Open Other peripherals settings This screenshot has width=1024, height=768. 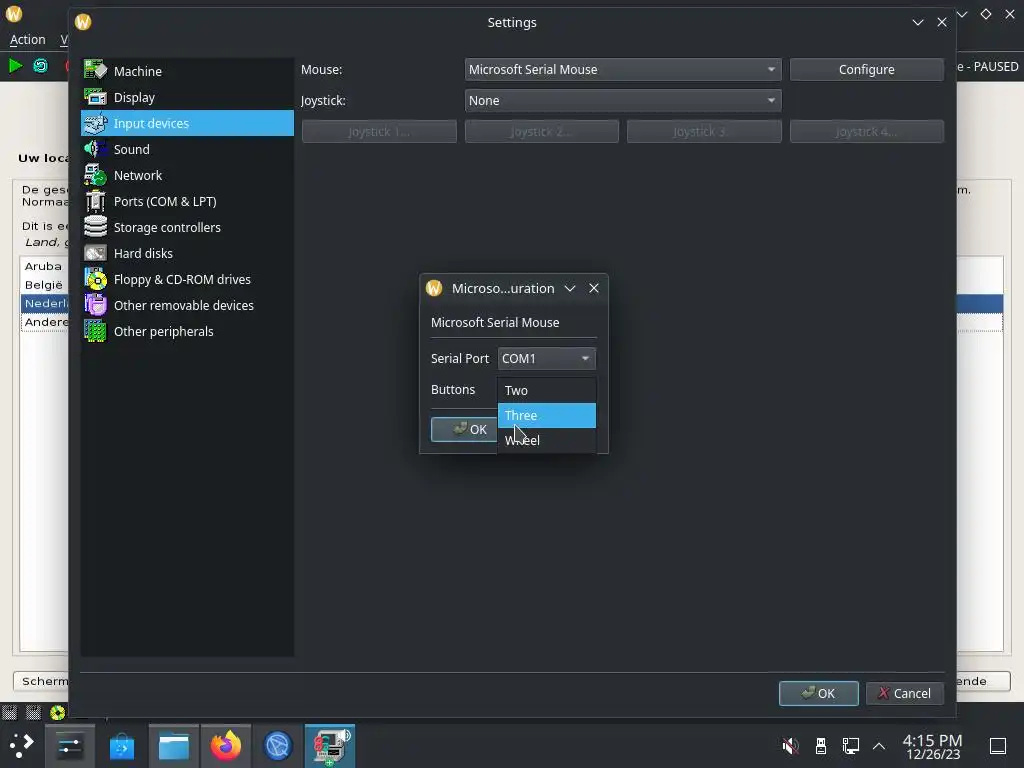click(187, 332)
